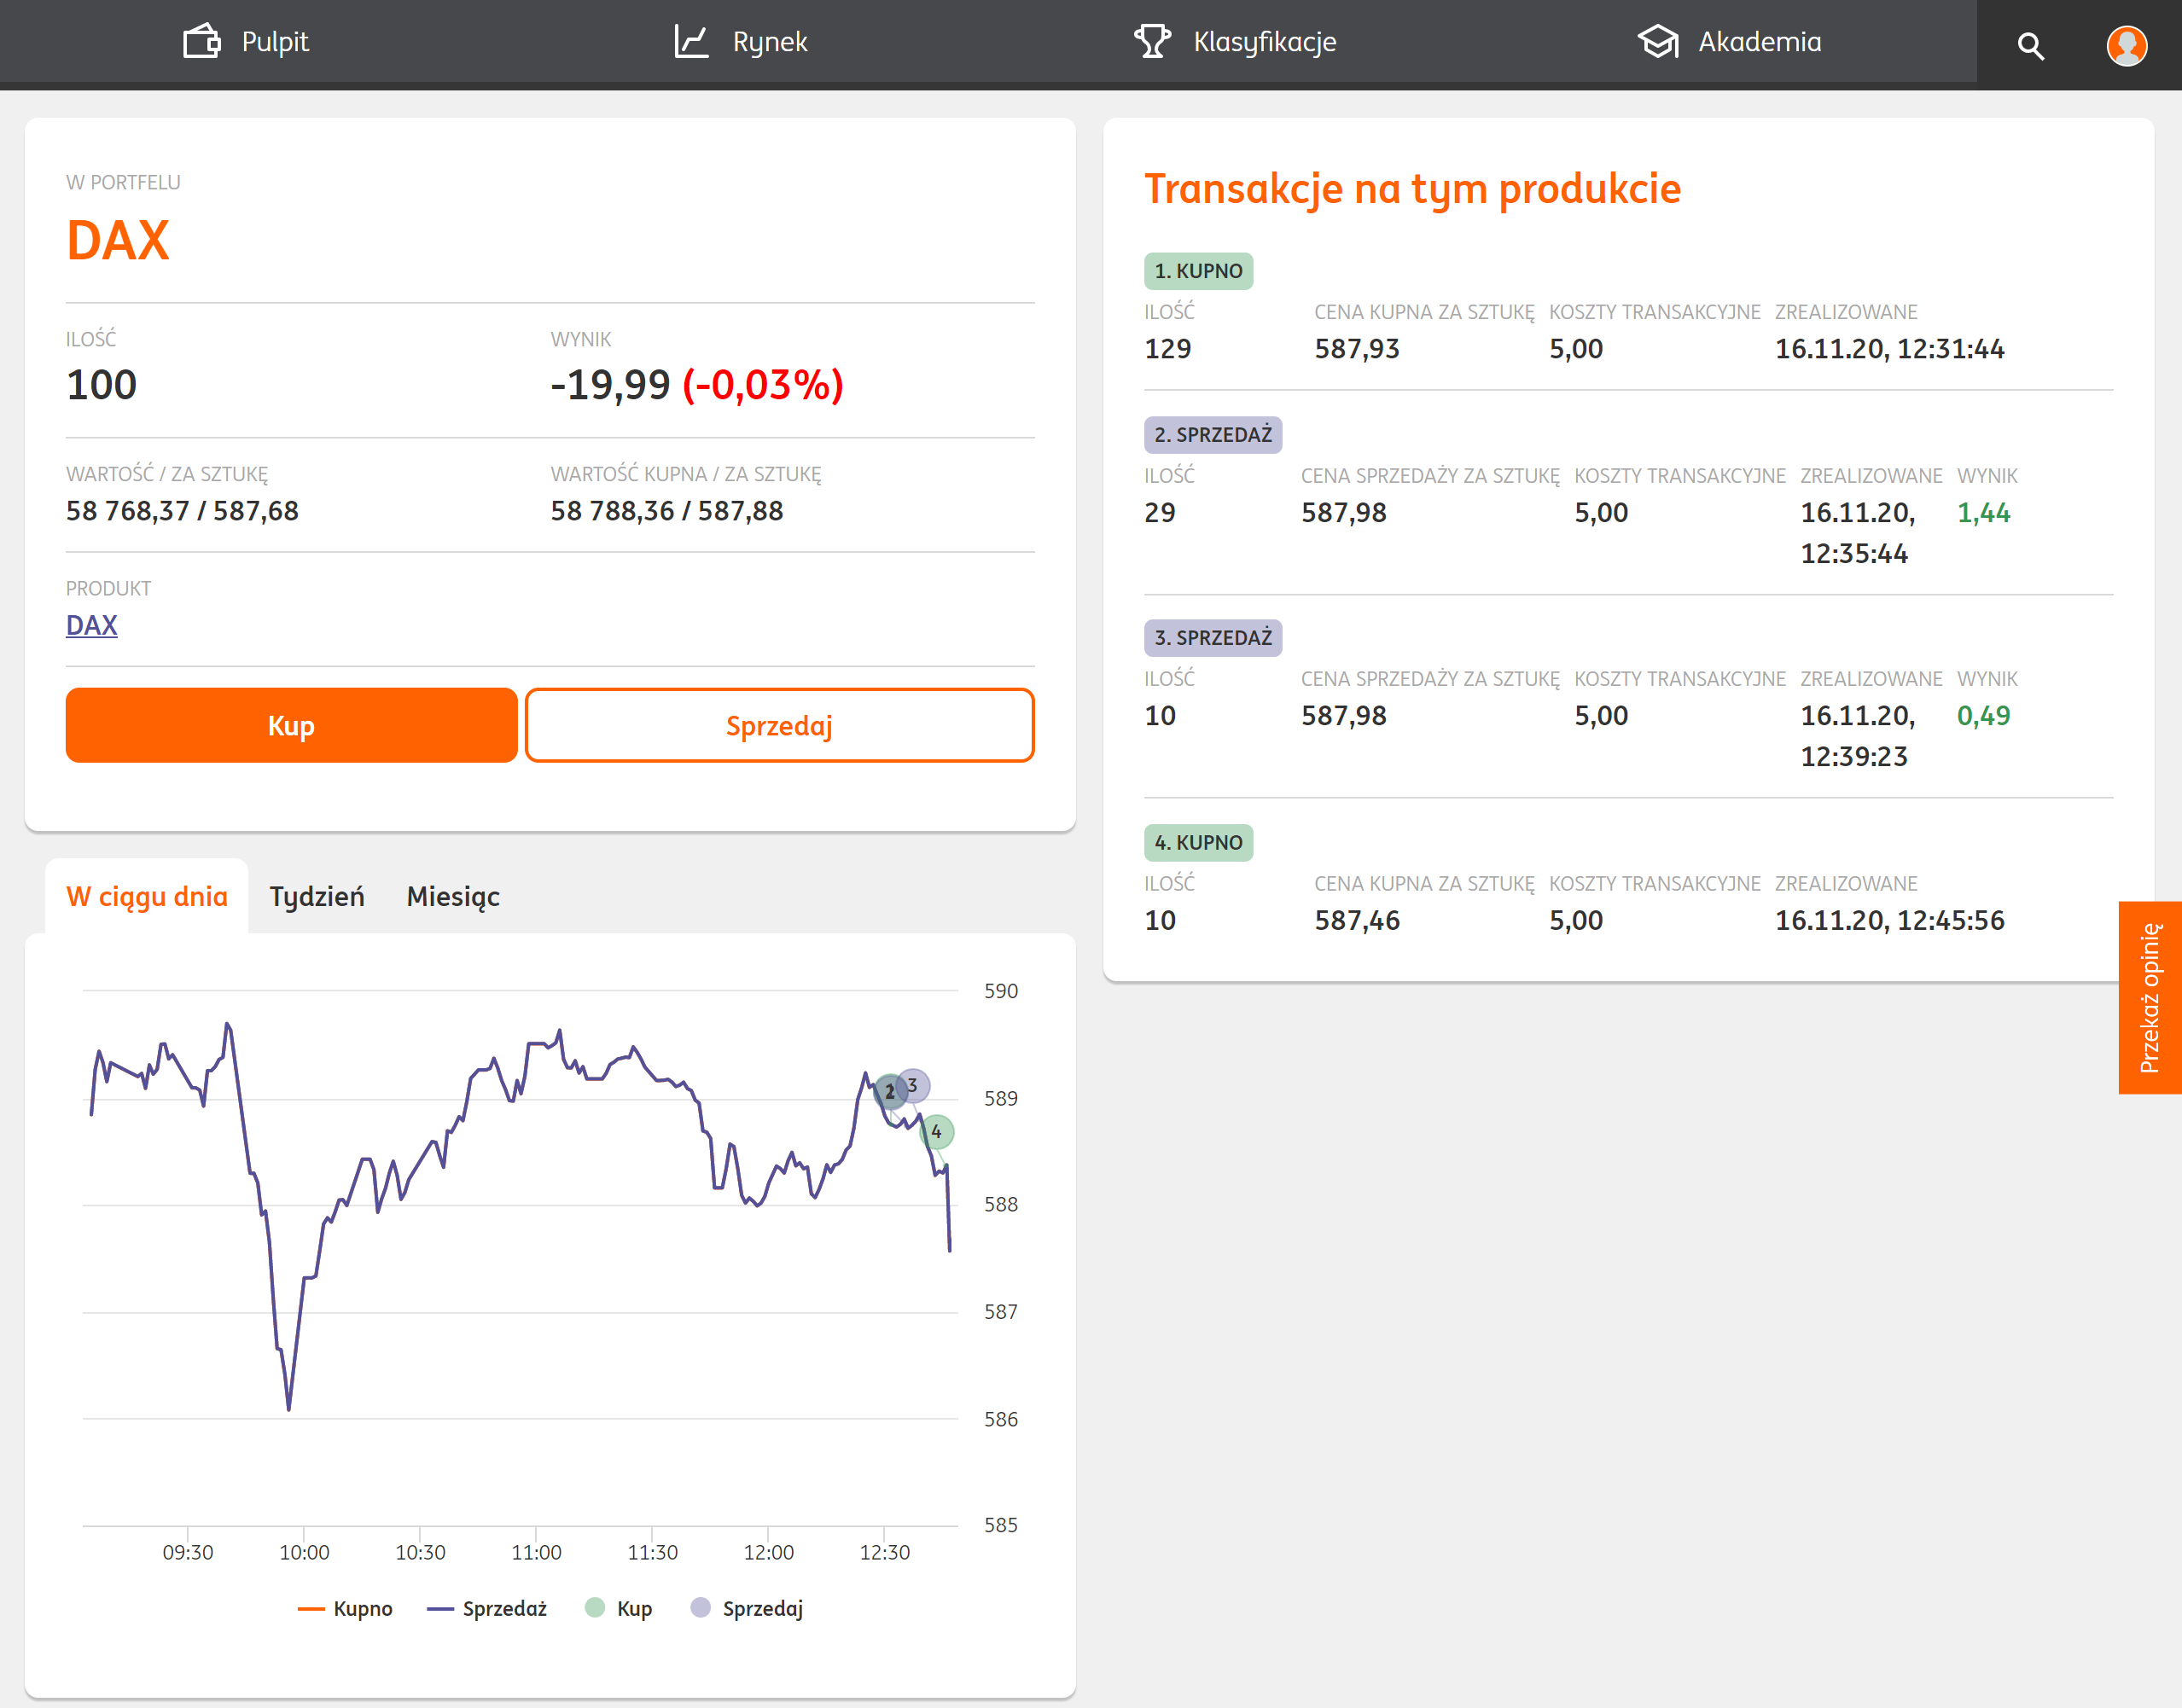
Task: Click transaction marker 3 on the chart
Action: 914,1085
